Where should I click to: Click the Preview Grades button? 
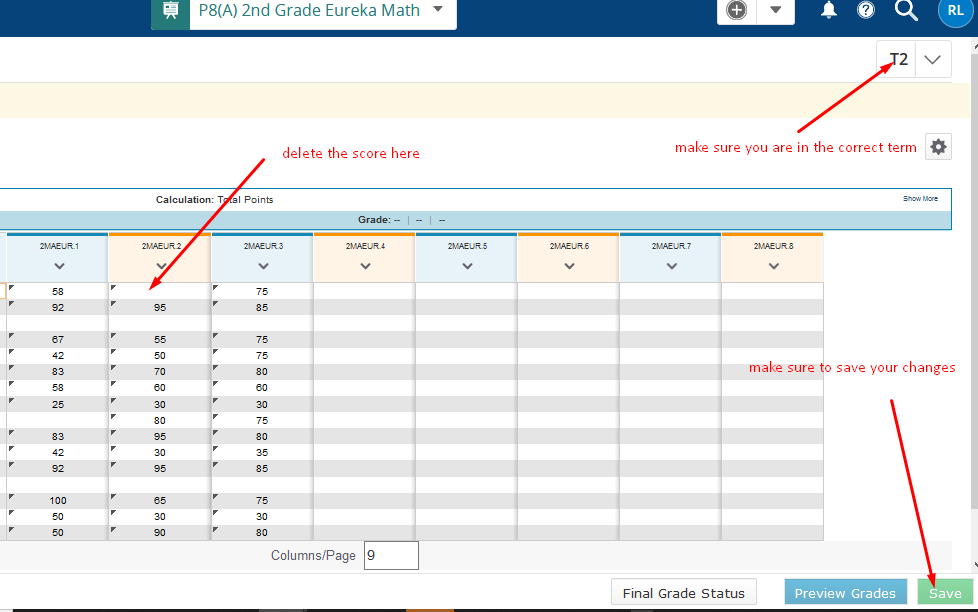[x=845, y=593]
